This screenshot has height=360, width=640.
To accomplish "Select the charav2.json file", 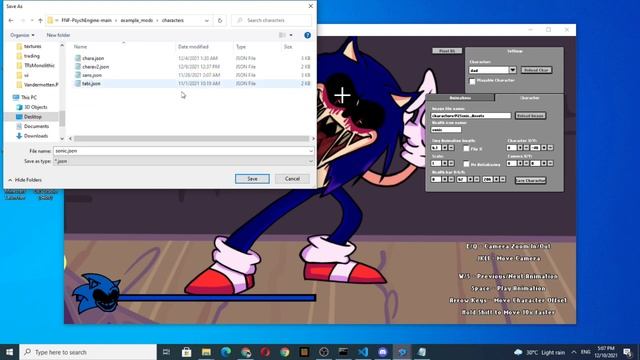I will click(x=96, y=67).
